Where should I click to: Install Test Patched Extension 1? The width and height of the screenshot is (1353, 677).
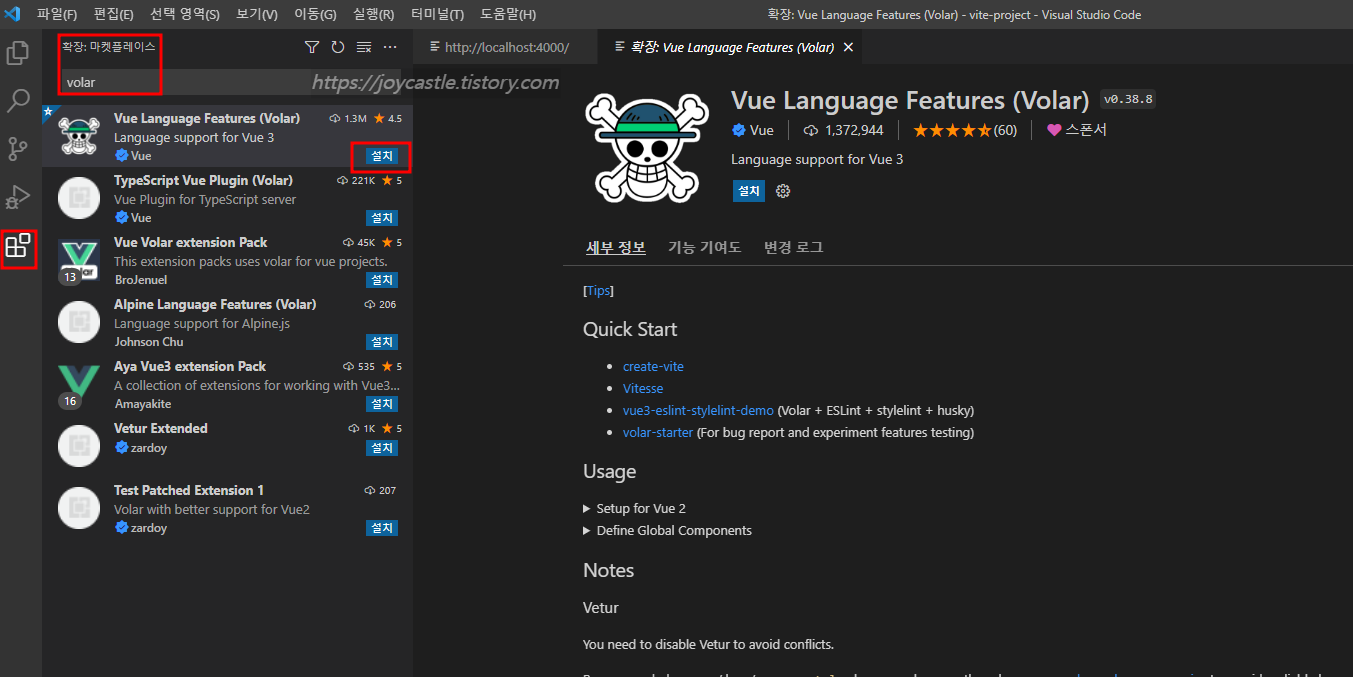382,528
